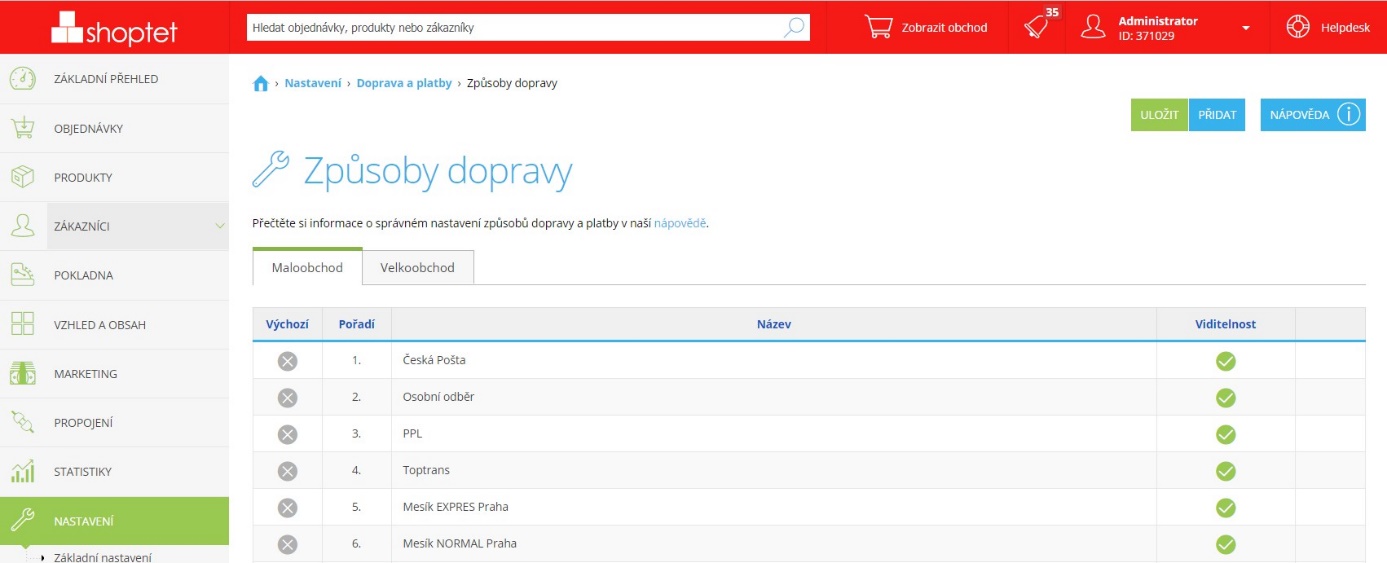Open Česká Pošta shipping method
The width and height of the screenshot is (1387, 563).
click(433, 360)
